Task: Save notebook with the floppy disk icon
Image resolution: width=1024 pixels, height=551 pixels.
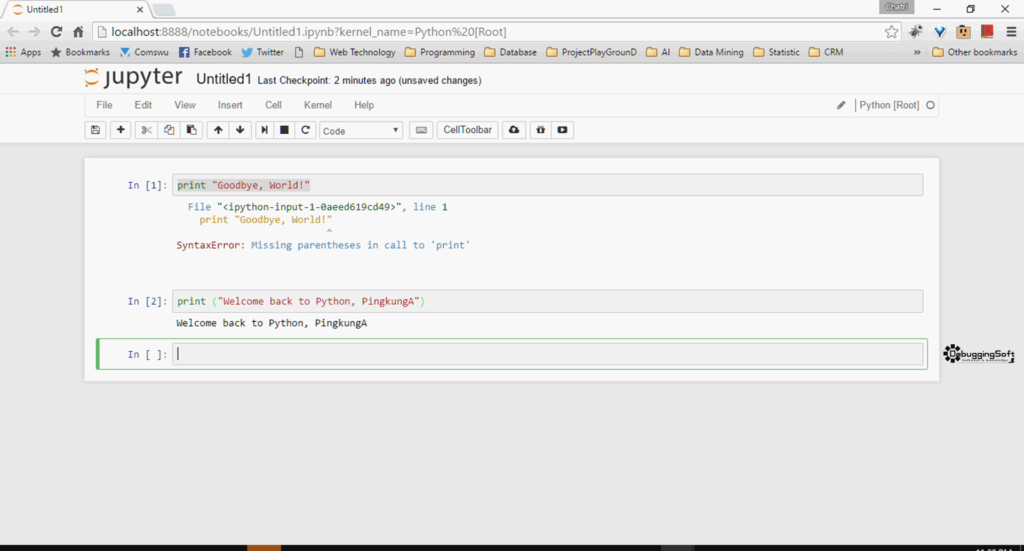Action: tap(95, 130)
